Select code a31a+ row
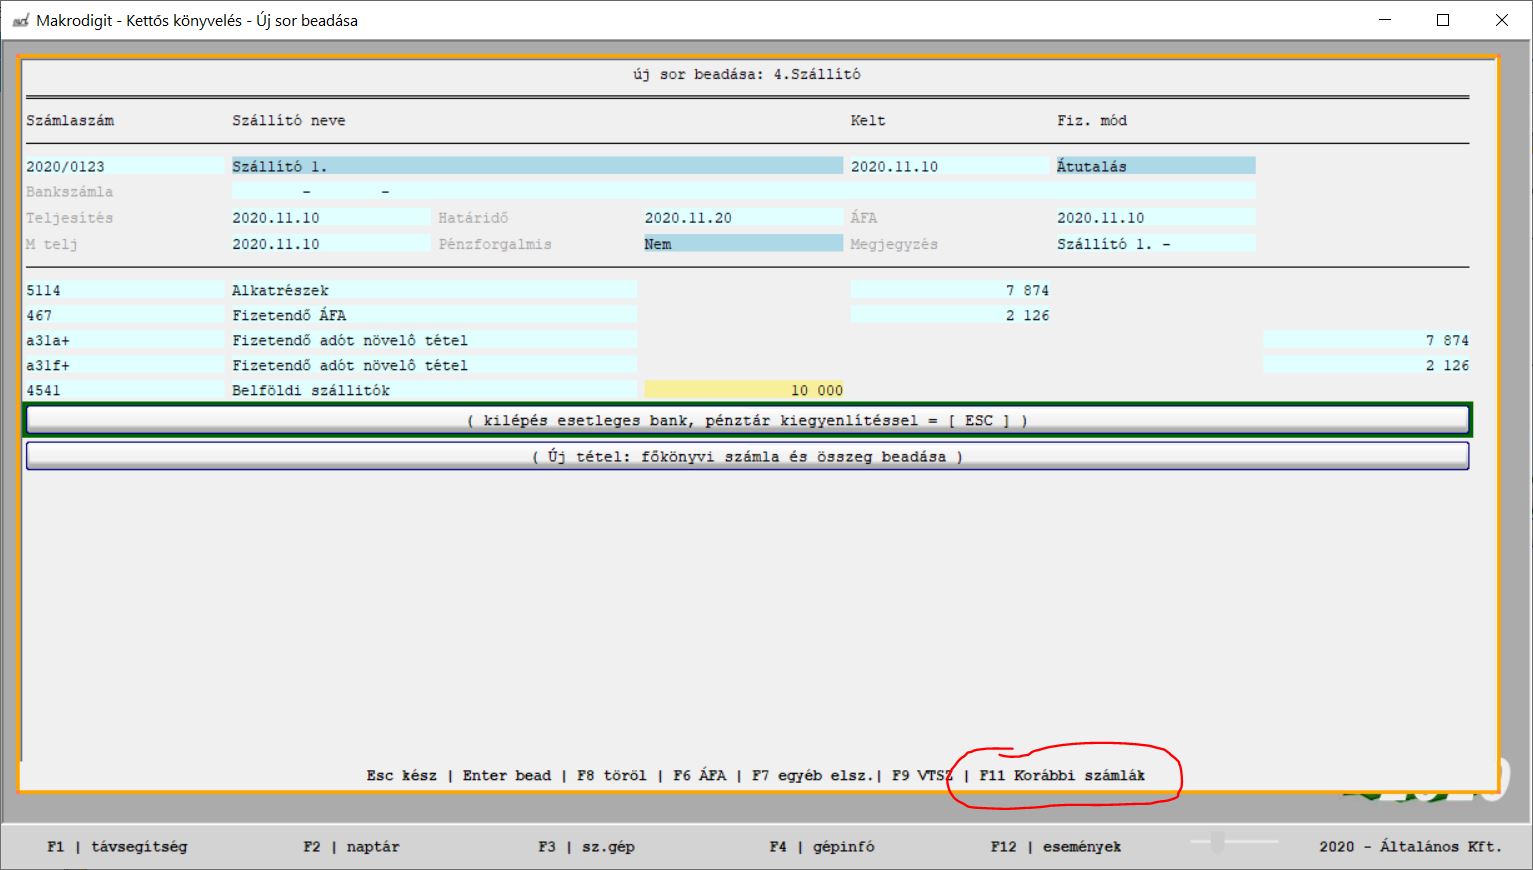 [x=126, y=340]
